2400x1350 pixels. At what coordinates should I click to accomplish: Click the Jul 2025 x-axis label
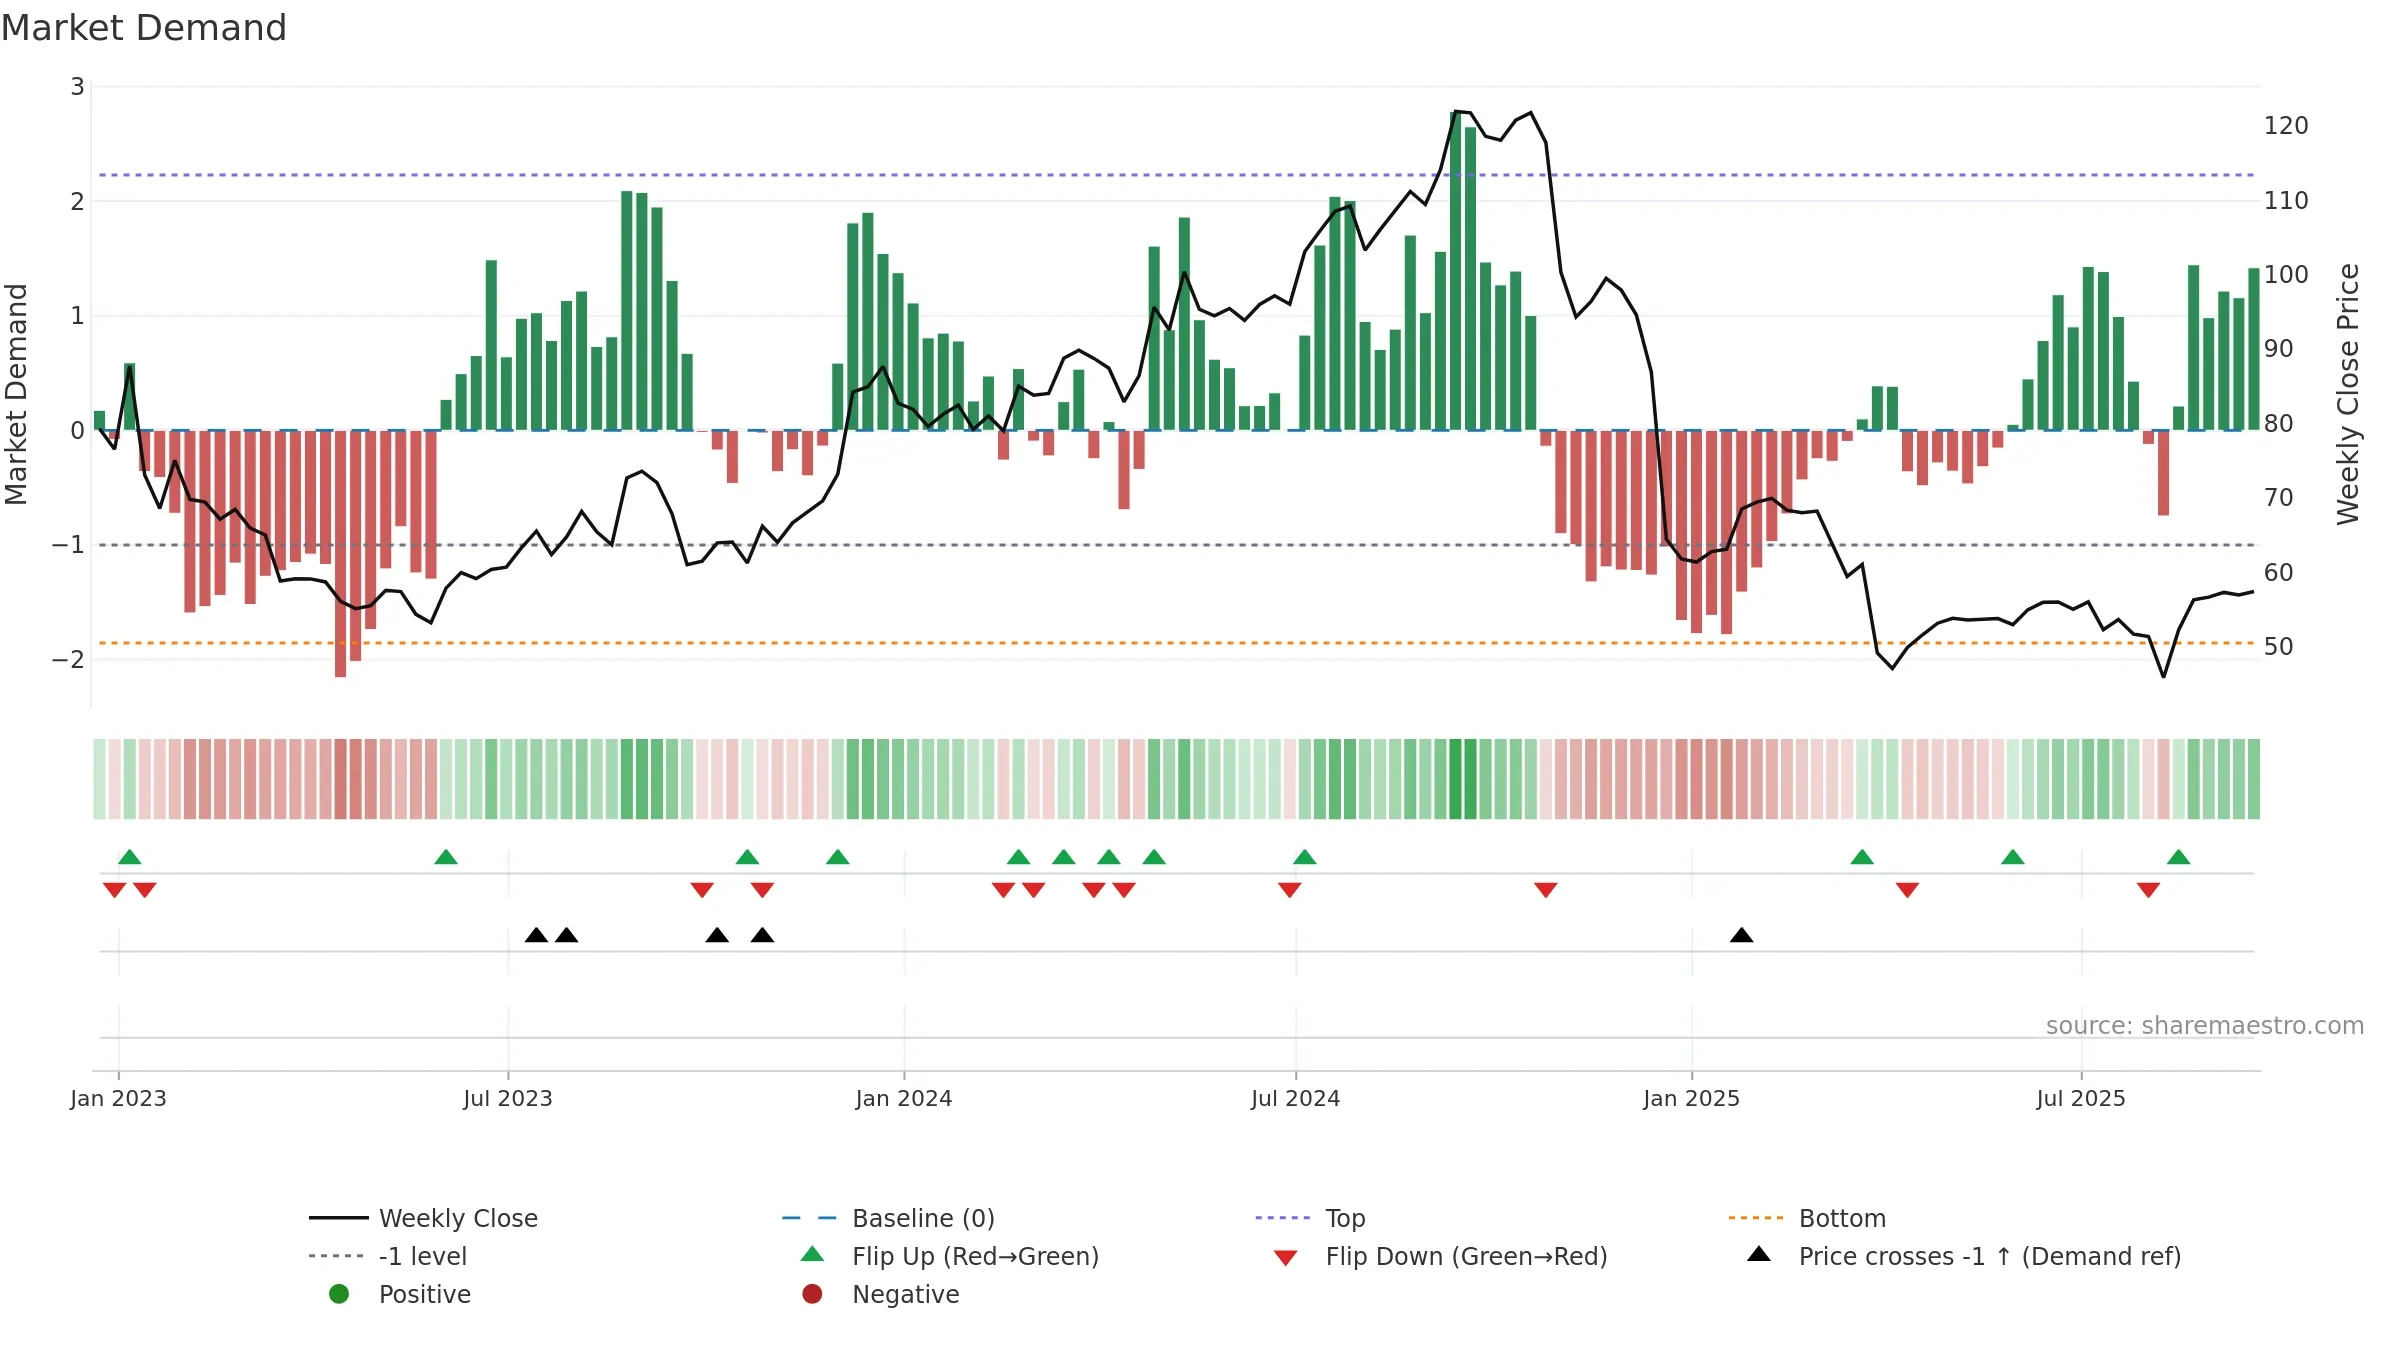(2080, 1098)
